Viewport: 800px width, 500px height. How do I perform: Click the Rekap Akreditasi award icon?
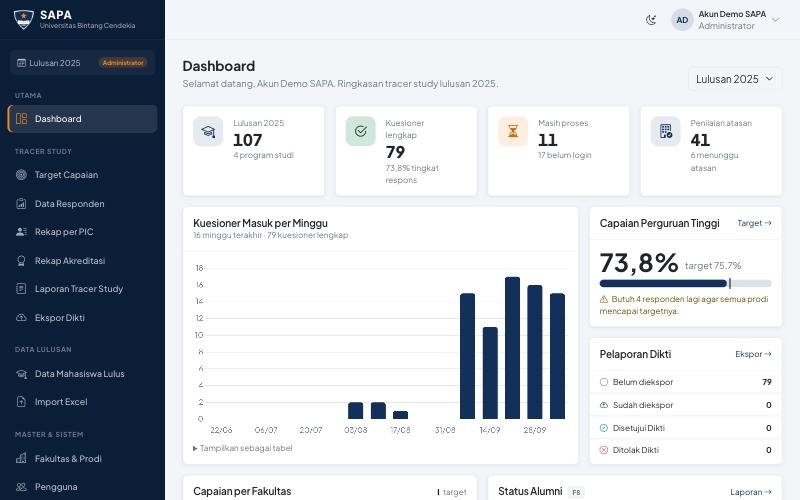[21, 261]
